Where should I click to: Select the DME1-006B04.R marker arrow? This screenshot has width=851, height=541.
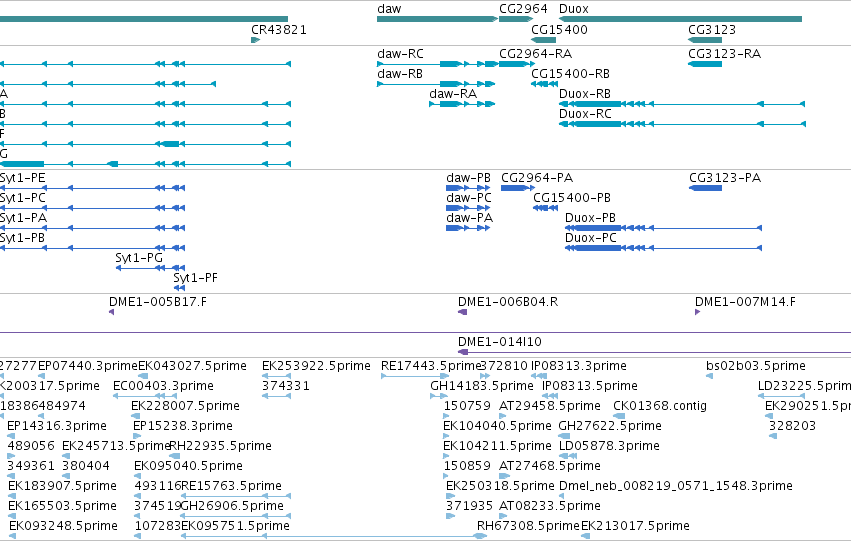pos(462,312)
